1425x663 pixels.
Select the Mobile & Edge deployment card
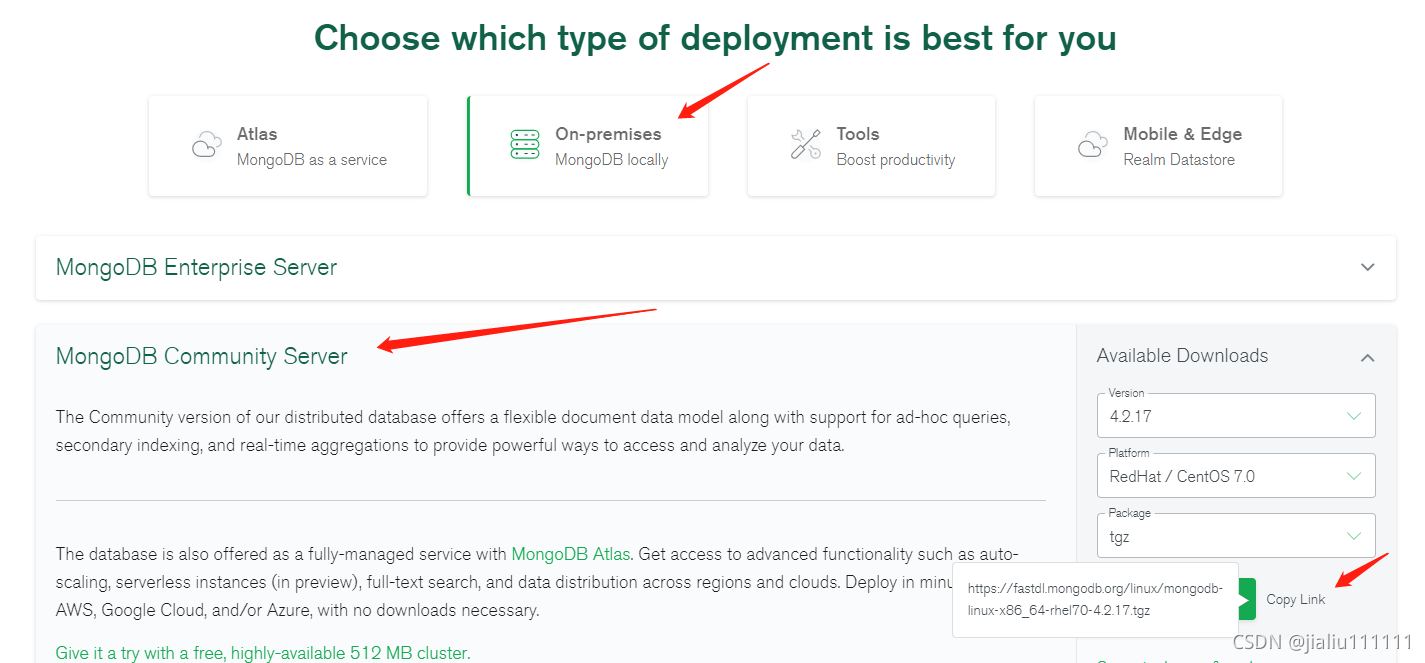pyautogui.click(x=1158, y=146)
